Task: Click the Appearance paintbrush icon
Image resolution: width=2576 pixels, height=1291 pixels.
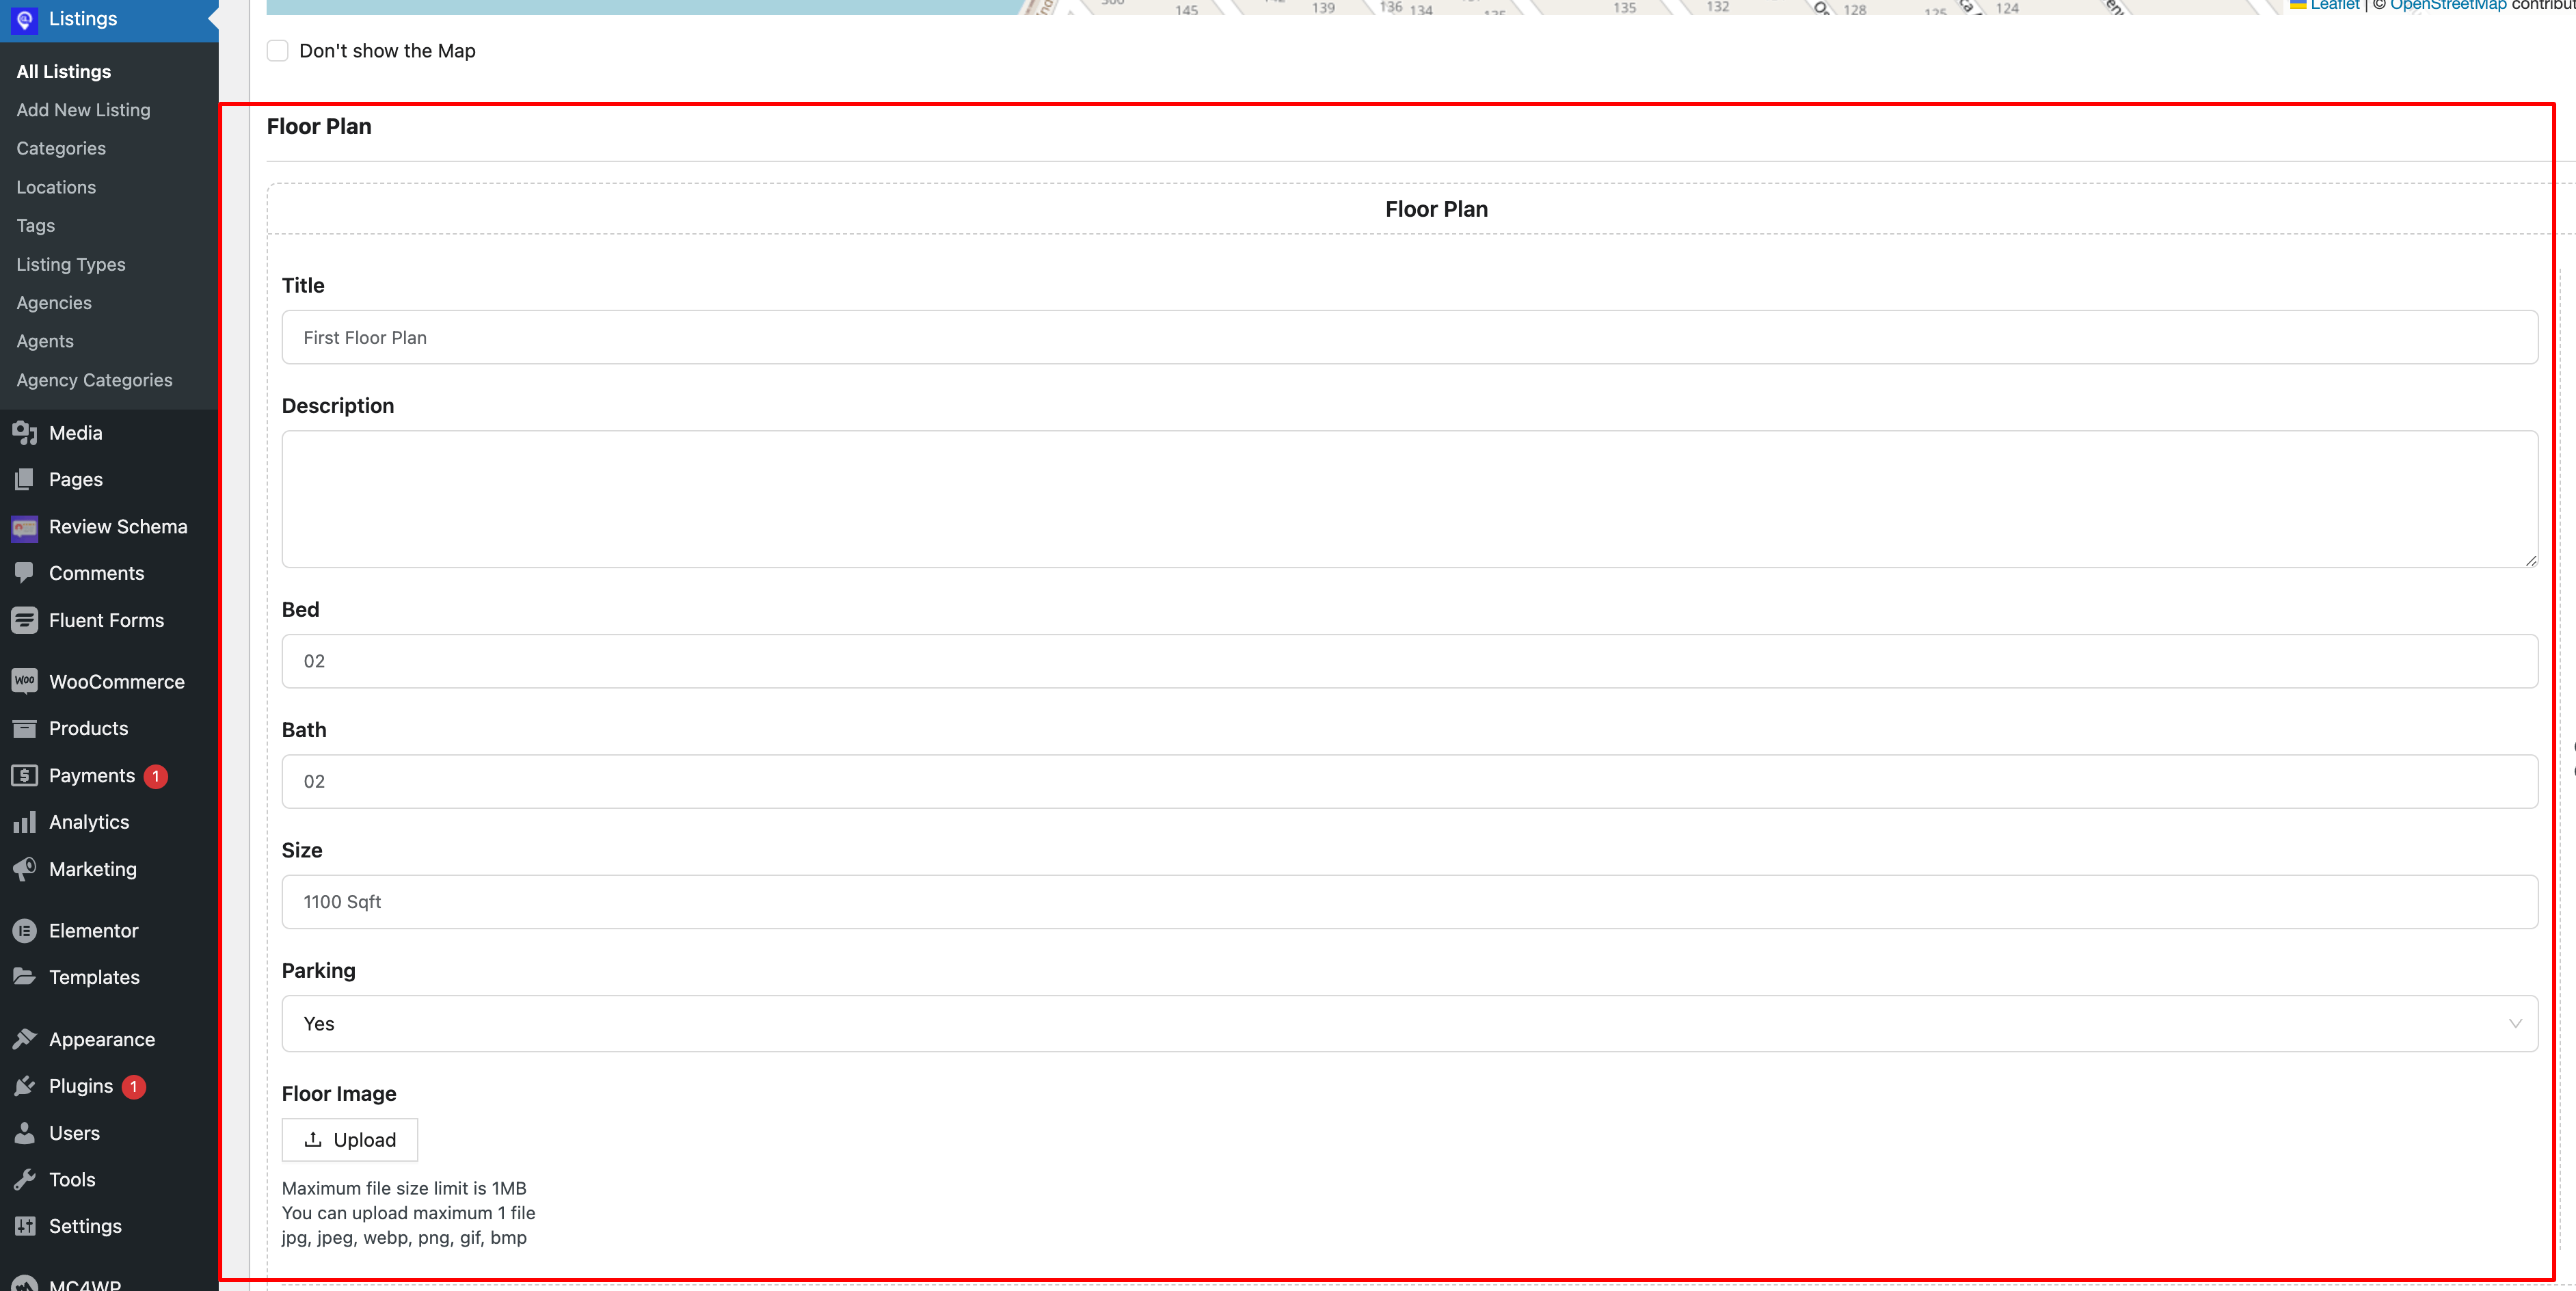Action: pos(25,1039)
